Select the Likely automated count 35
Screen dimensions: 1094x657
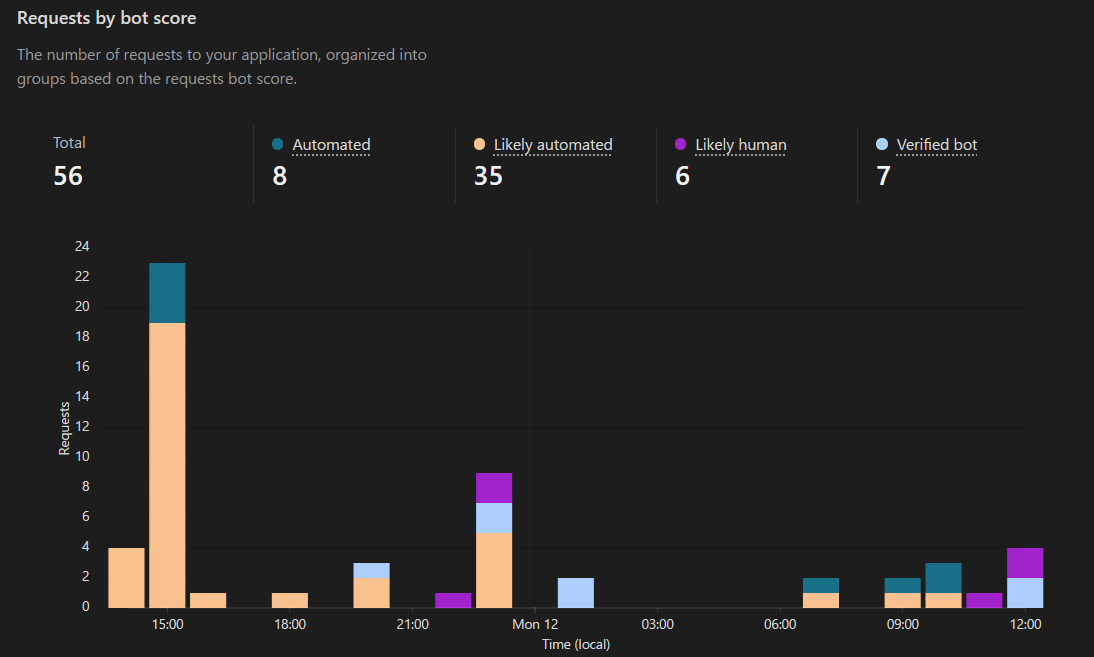tap(488, 176)
